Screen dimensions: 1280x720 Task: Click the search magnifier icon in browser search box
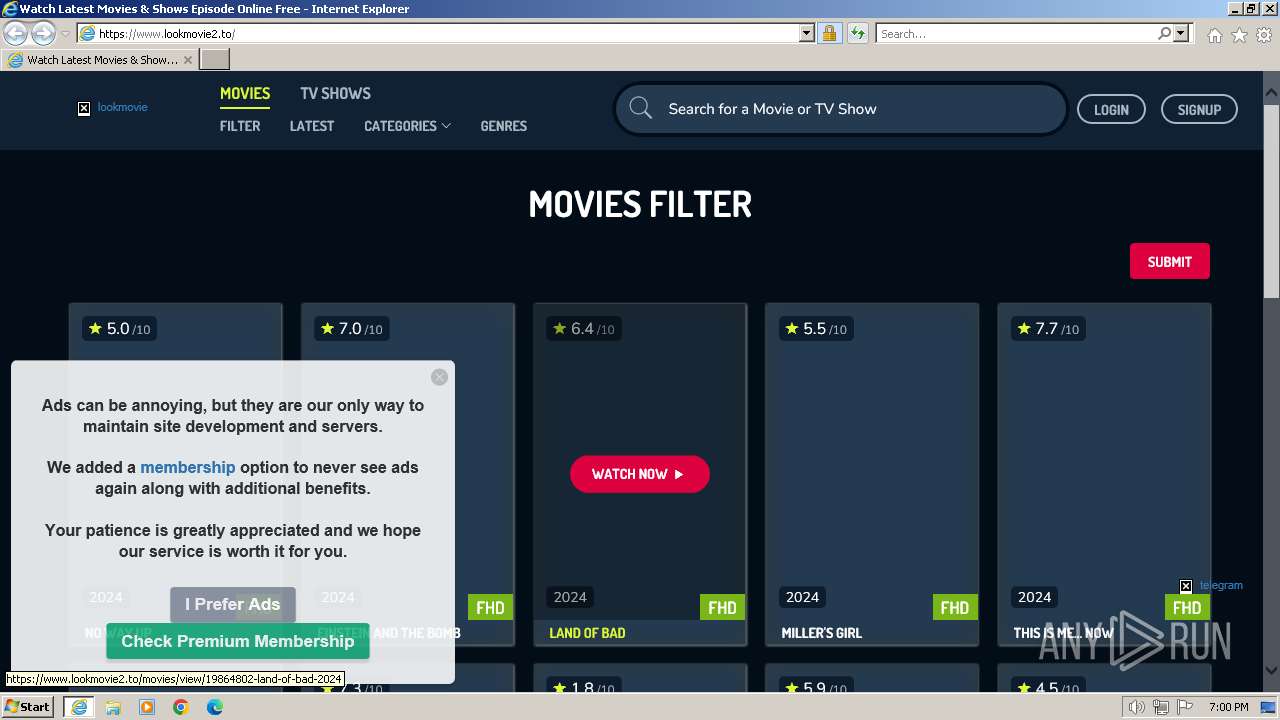[1164, 33]
